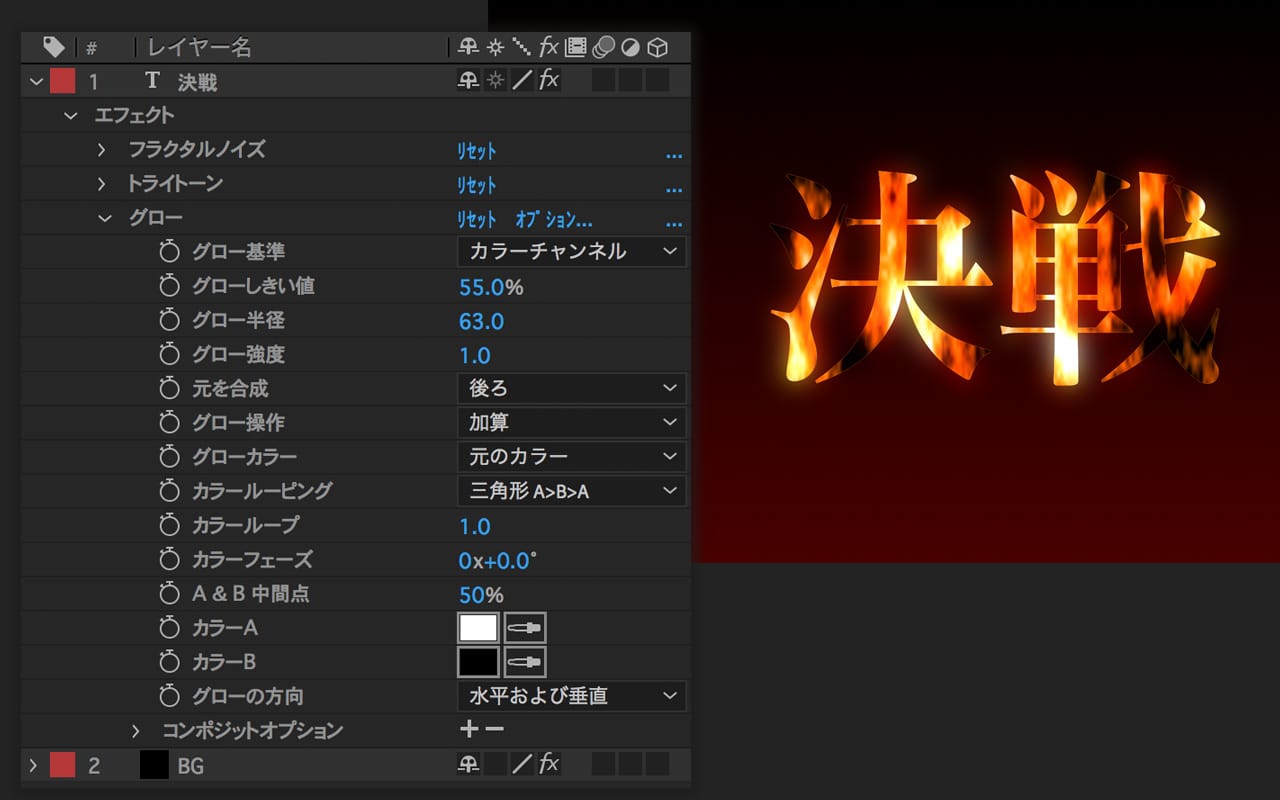This screenshot has width=1280, height=800.
Task: Open the グロー操作 dropdown set to 加算
Action: coord(571,422)
